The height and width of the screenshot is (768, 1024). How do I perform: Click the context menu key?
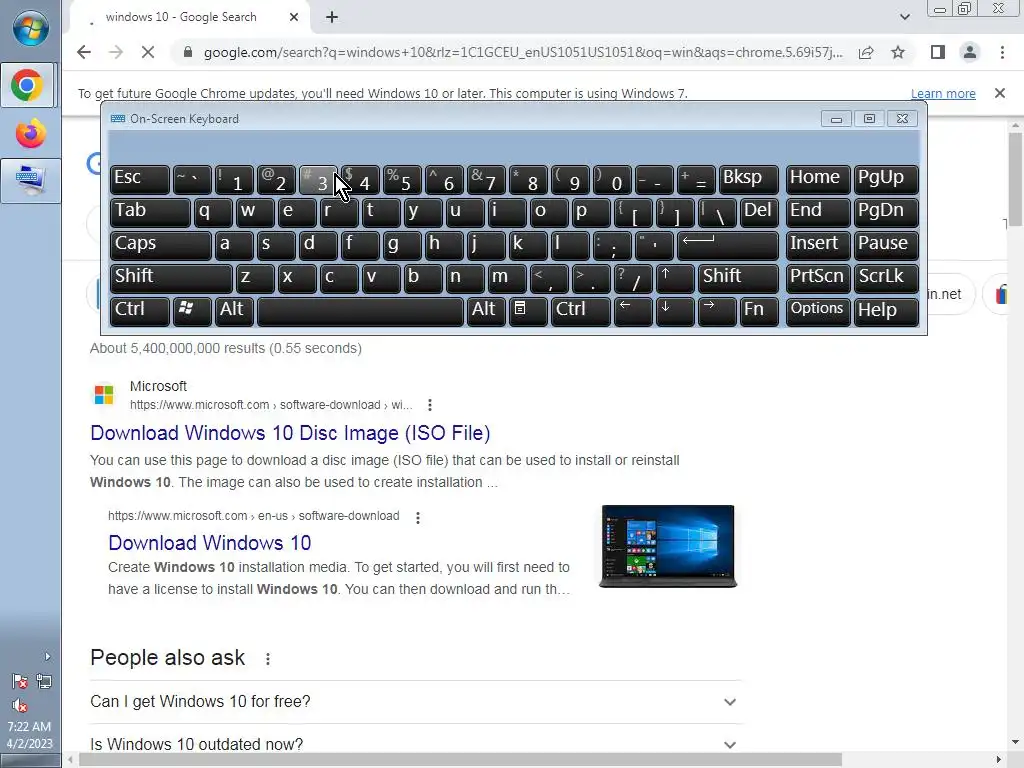click(x=528, y=312)
